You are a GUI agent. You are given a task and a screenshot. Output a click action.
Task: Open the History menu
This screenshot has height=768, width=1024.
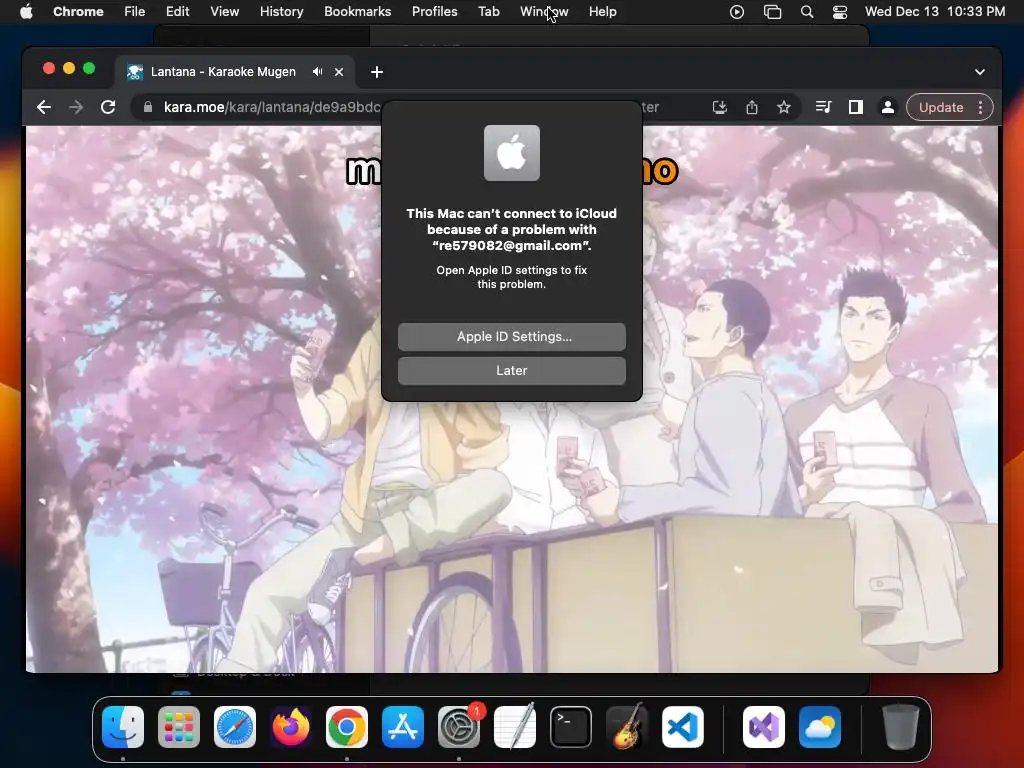(x=281, y=12)
